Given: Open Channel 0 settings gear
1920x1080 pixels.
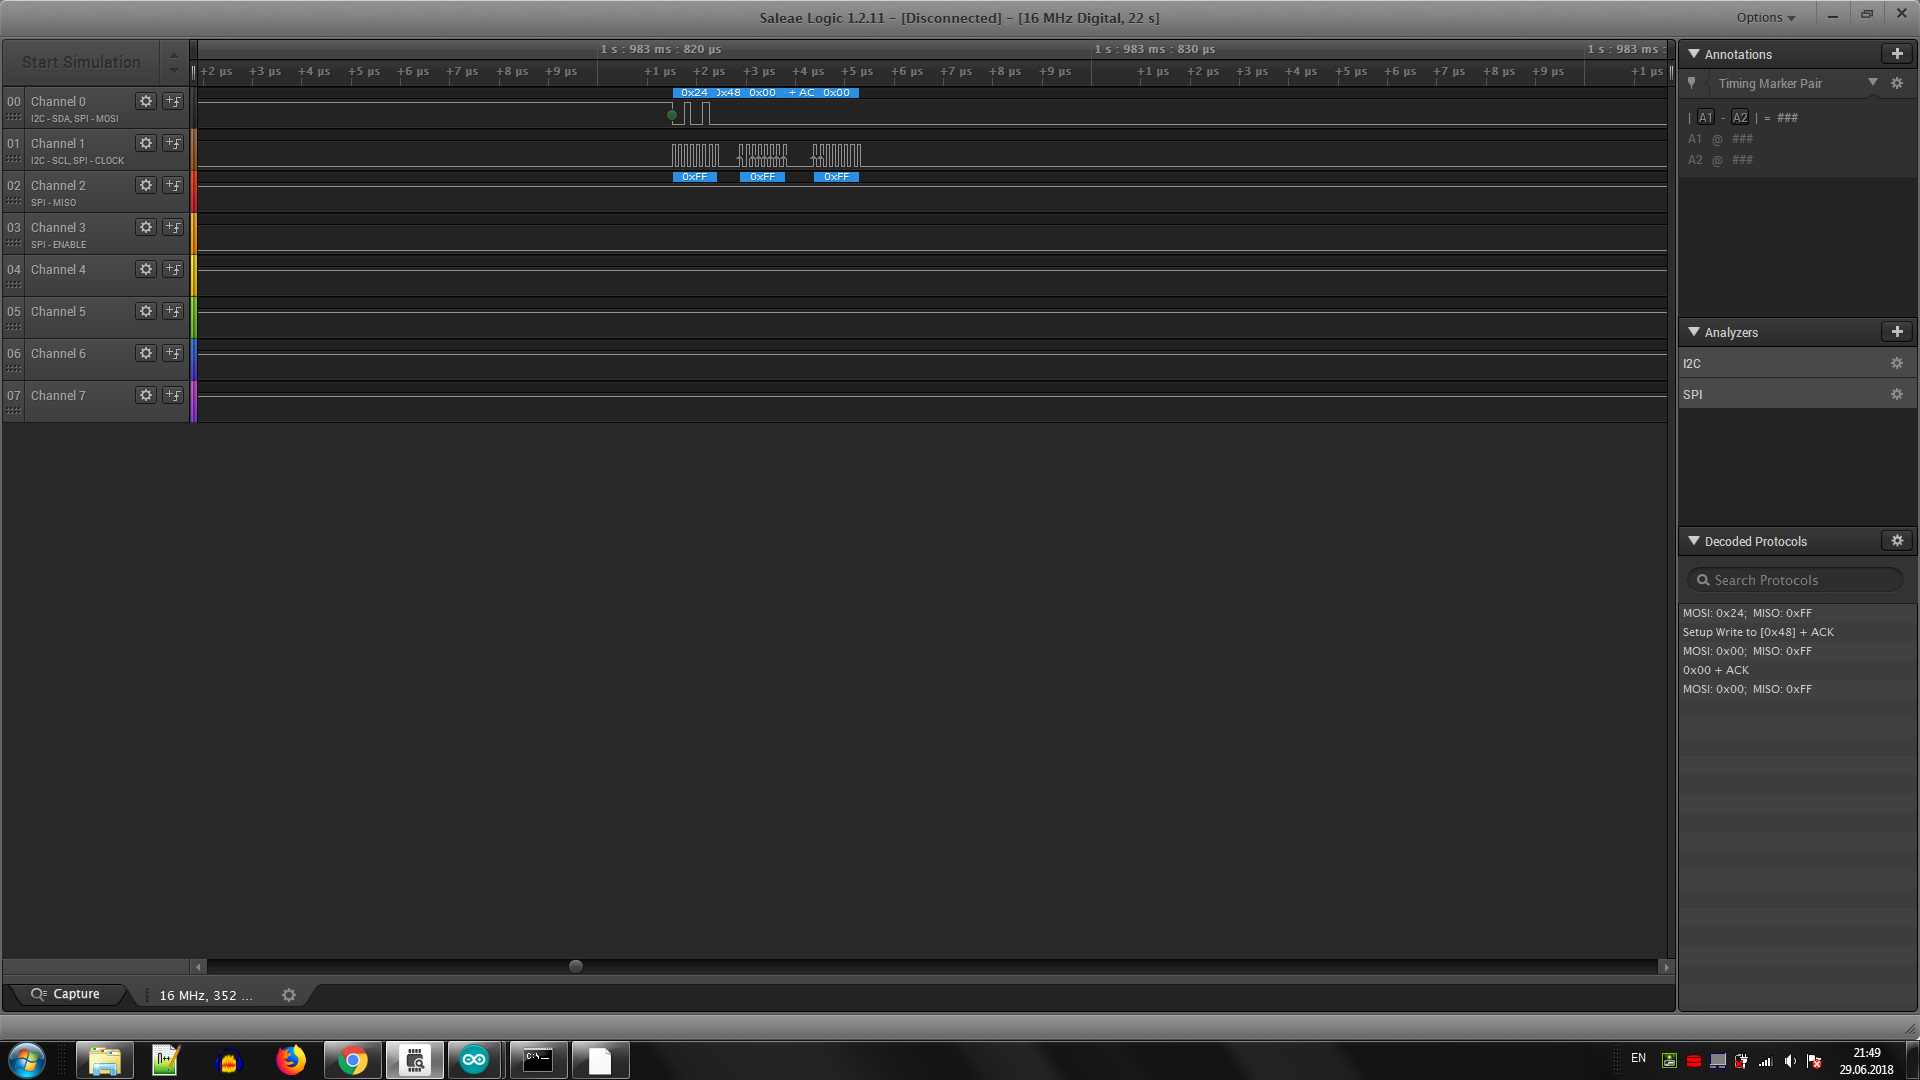Looking at the screenshot, I should [146, 101].
